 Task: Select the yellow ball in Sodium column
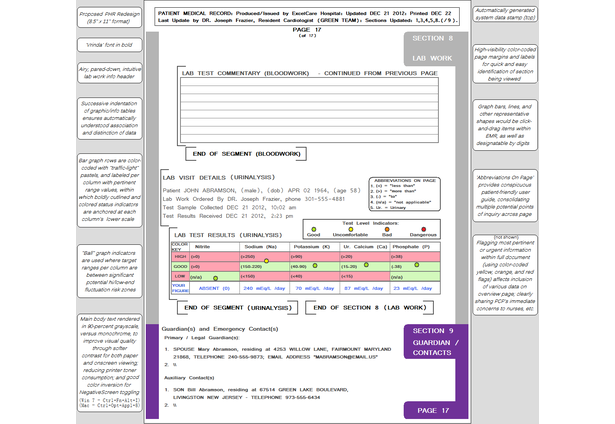266,261
